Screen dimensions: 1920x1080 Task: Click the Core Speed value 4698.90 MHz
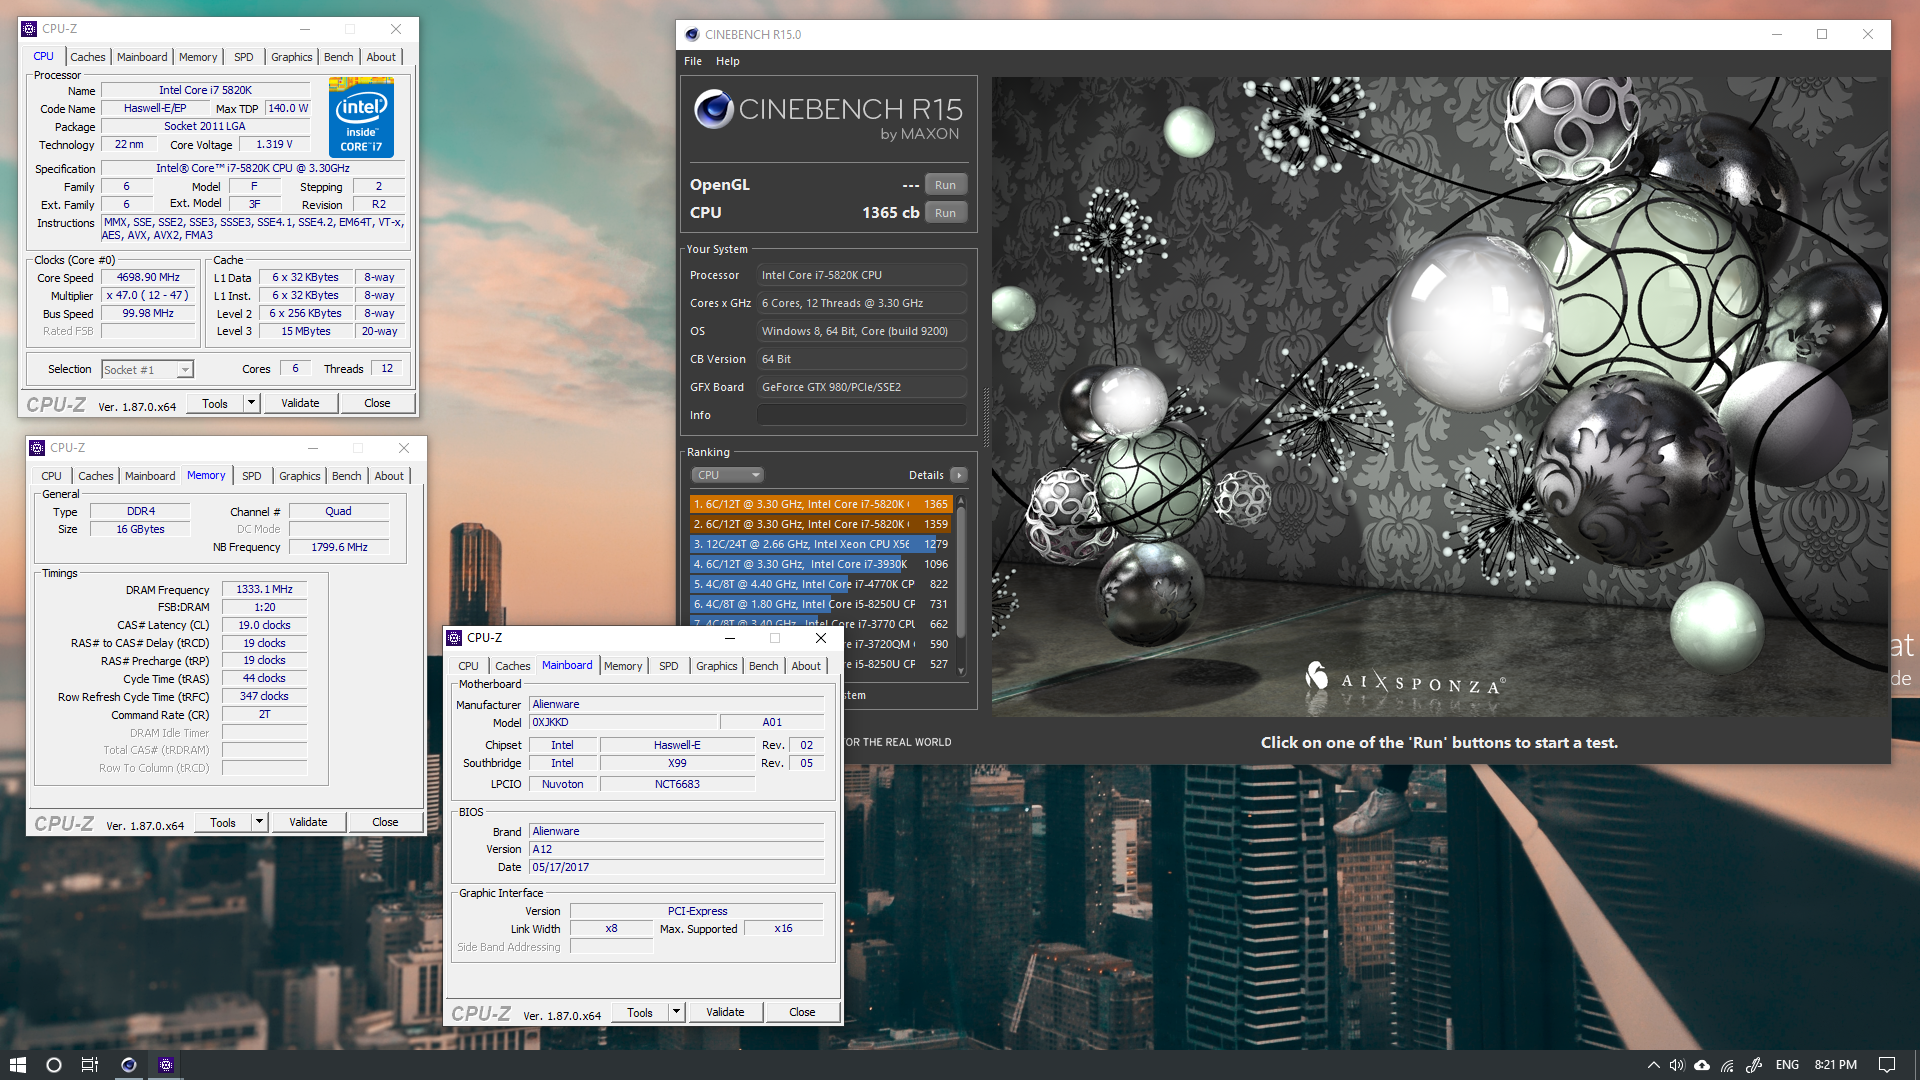coord(148,278)
